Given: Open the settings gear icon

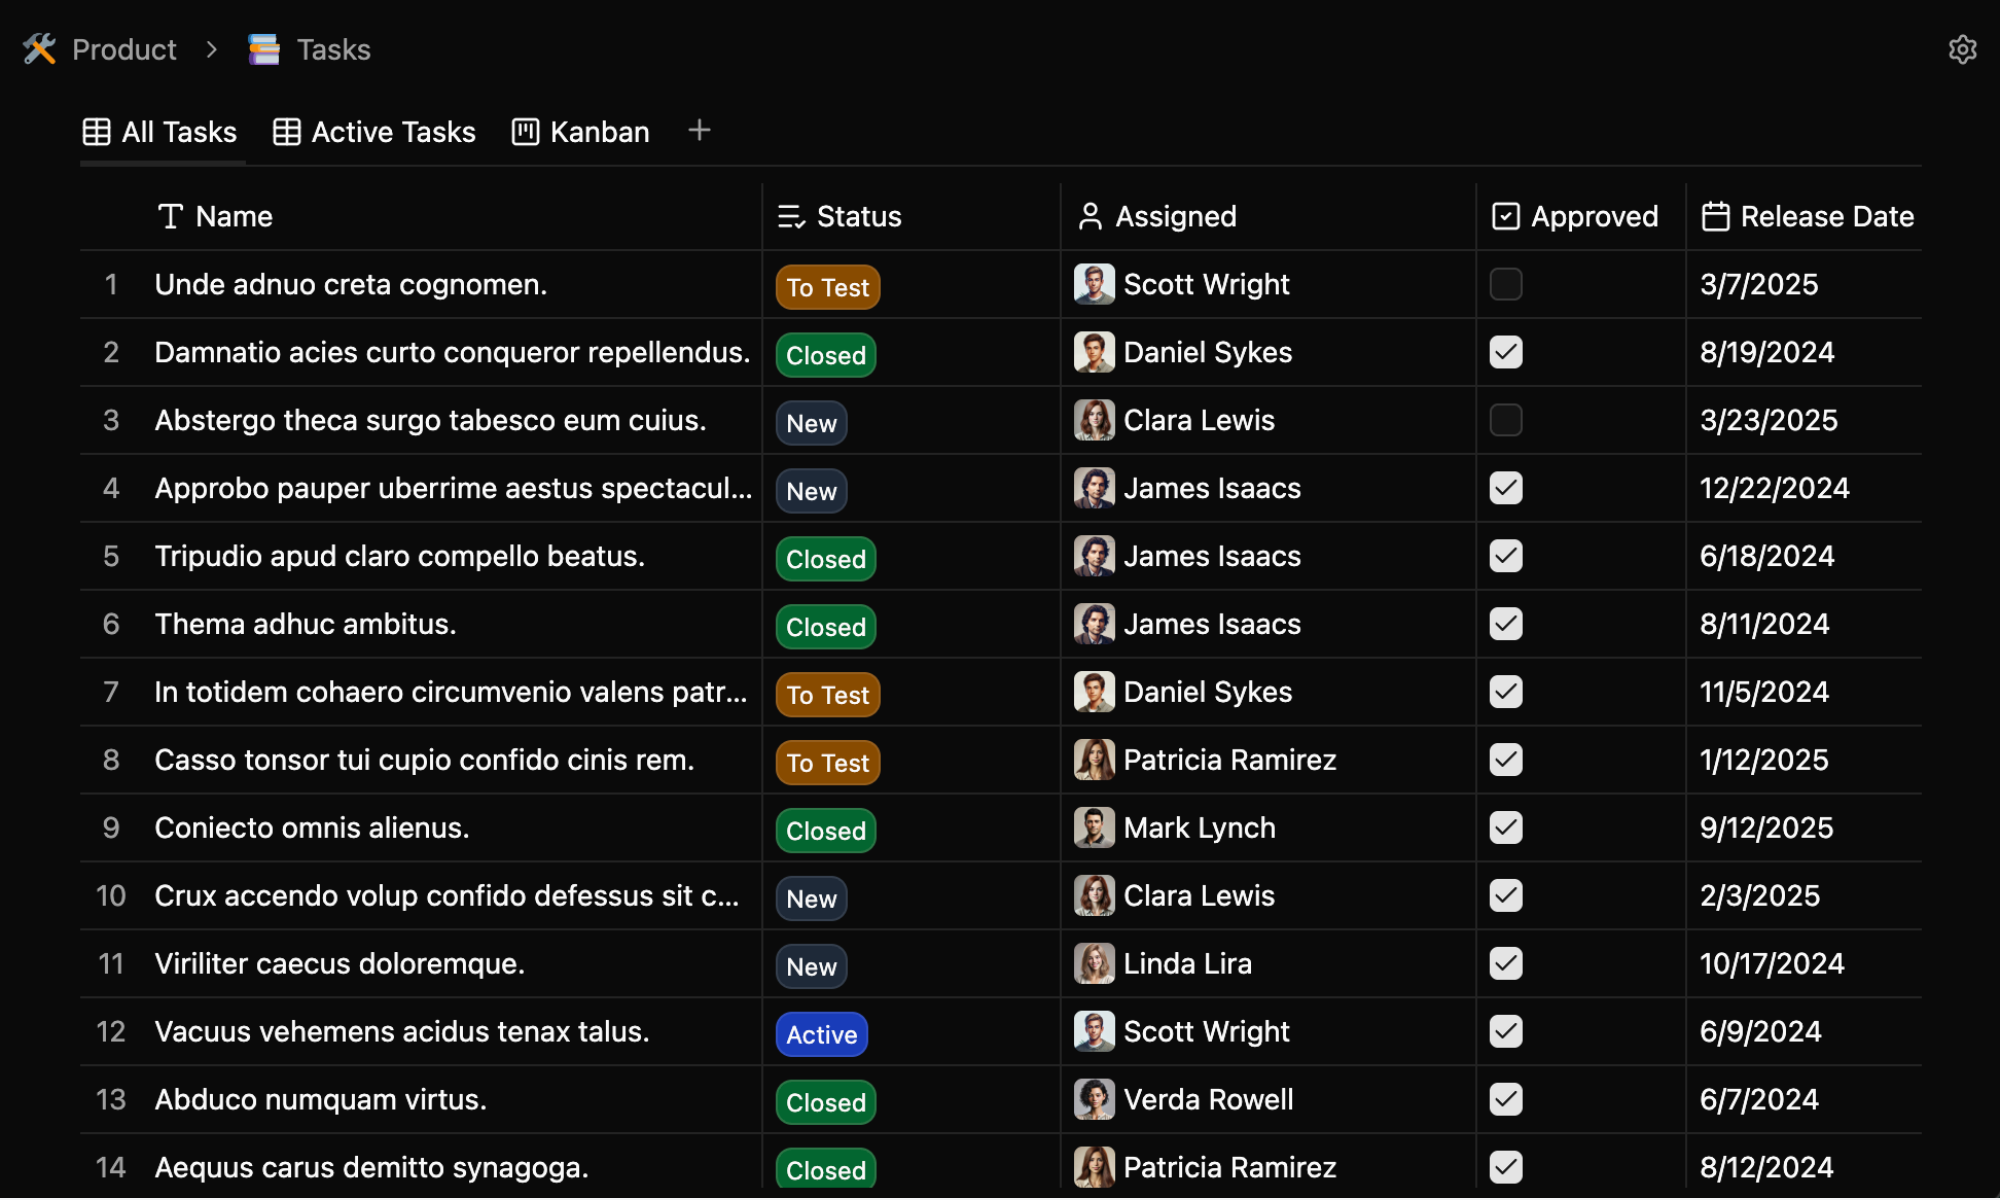Looking at the screenshot, I should pos(1961,50).
